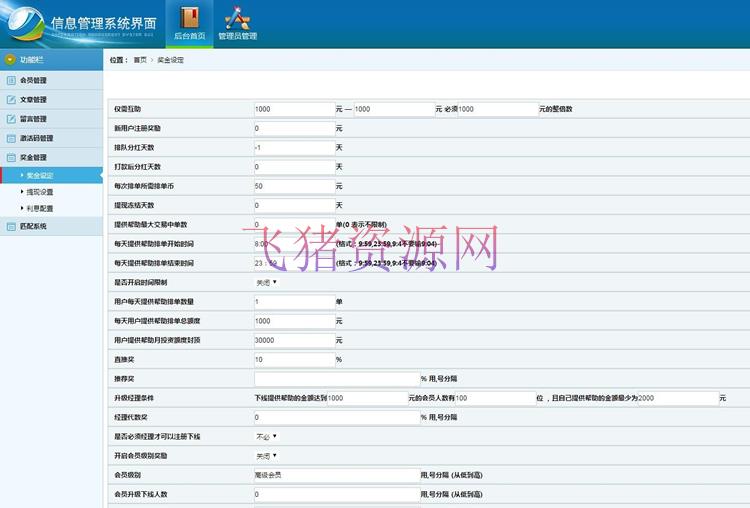Click the 推荐奖 percentage input field
This screenshot has height=508, width=750.
click(337, 379)
